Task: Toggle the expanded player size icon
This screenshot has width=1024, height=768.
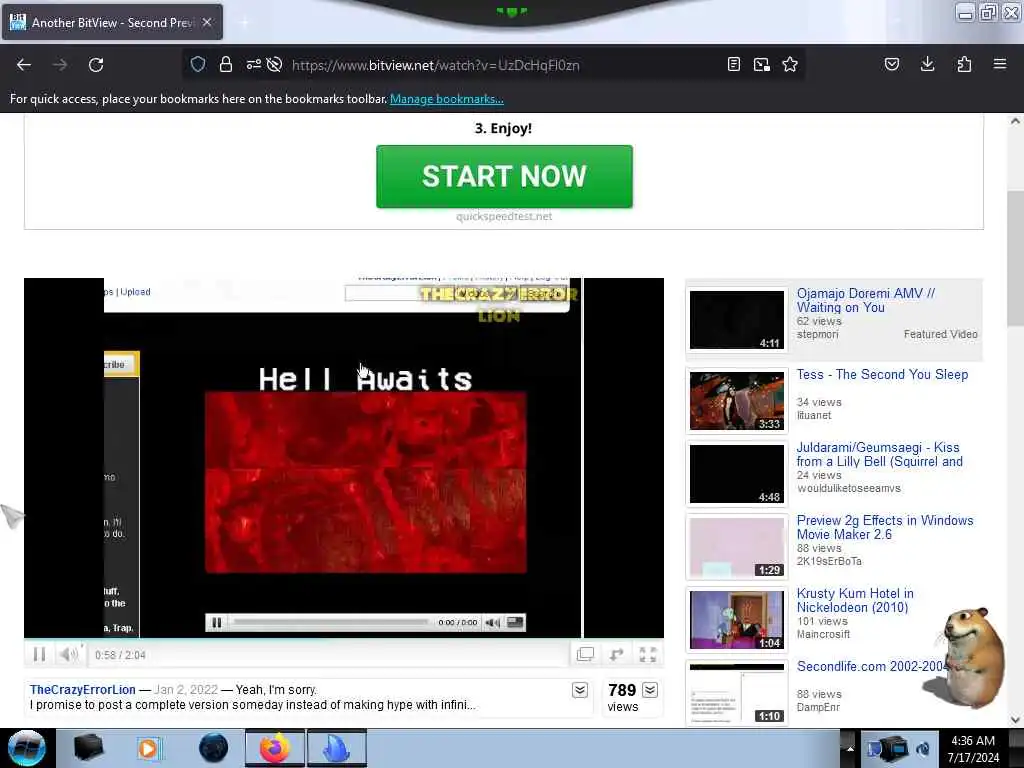Action: [585, 654]
